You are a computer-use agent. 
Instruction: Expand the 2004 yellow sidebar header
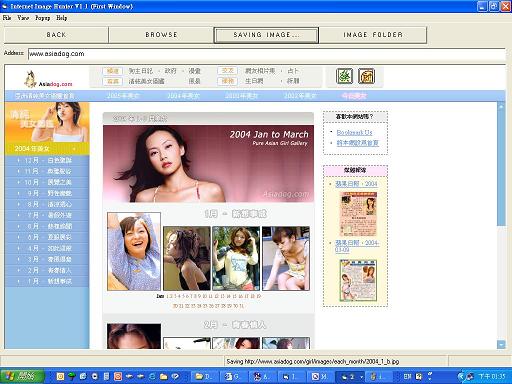pyautogui.click(x=47, y=149)
